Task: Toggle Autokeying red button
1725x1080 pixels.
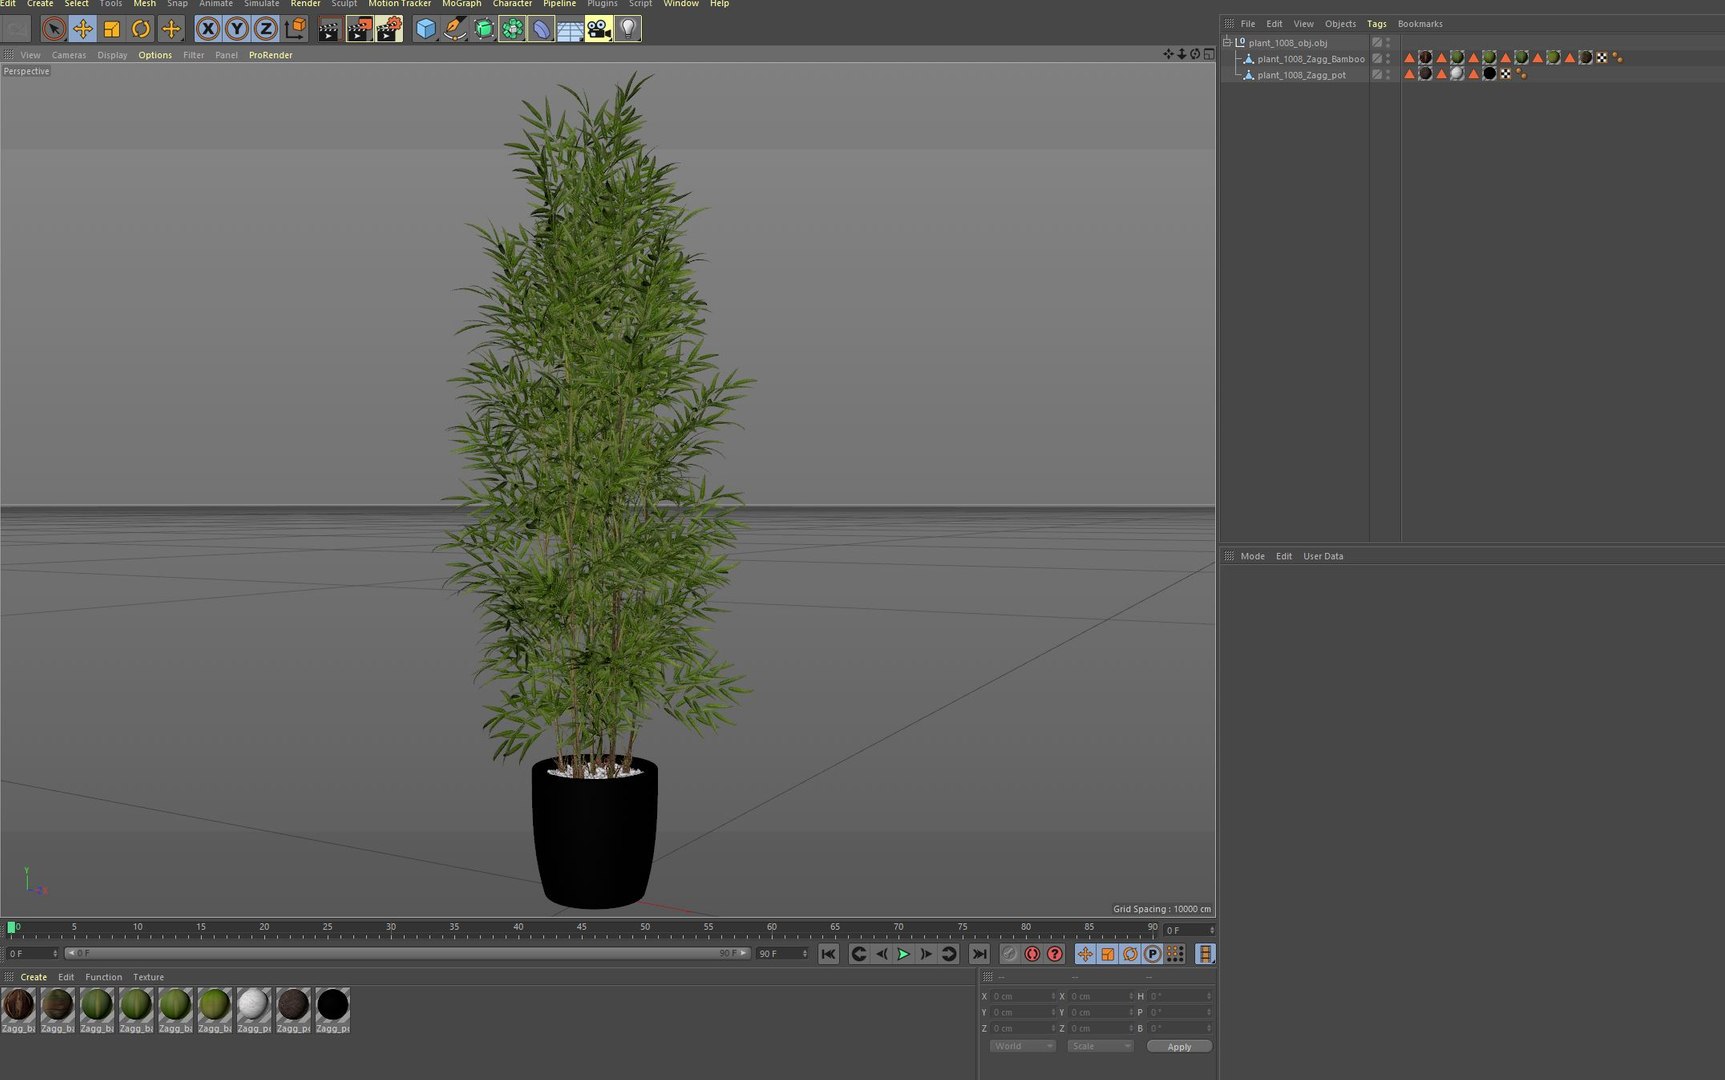Action: [x=1032, y=954]
